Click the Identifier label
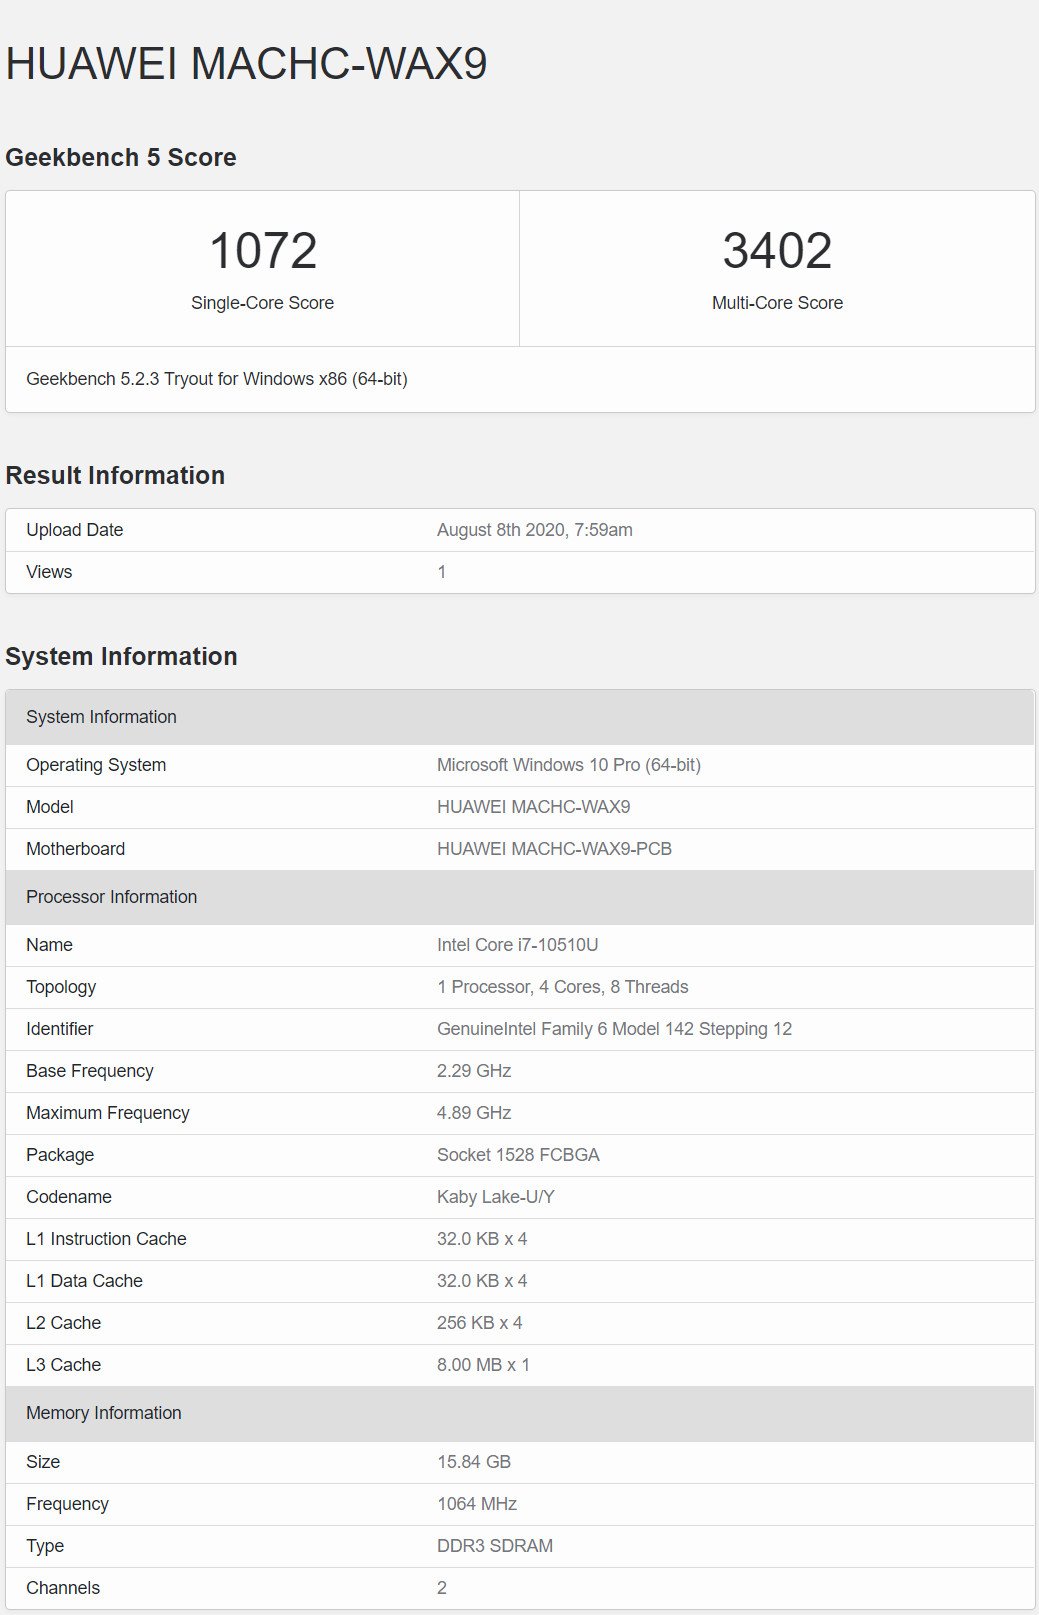The height and width of the screenshot is (1615, 1039). pos(60,1029)
